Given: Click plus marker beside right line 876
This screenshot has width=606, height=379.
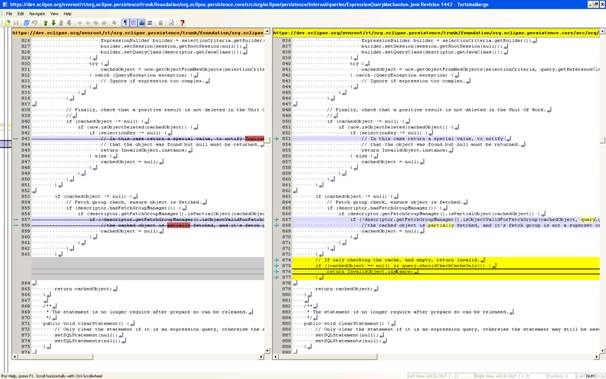Looking at the screenshot, I should pyautogui.click(x=276, y=272).
